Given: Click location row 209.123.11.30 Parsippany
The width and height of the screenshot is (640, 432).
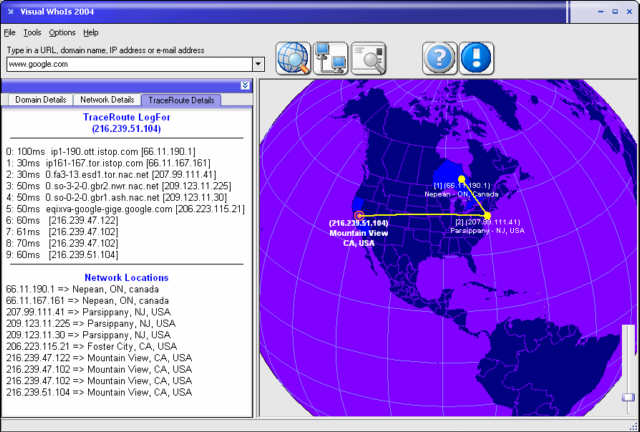Looking at the screenshot, I should [88, 335].
